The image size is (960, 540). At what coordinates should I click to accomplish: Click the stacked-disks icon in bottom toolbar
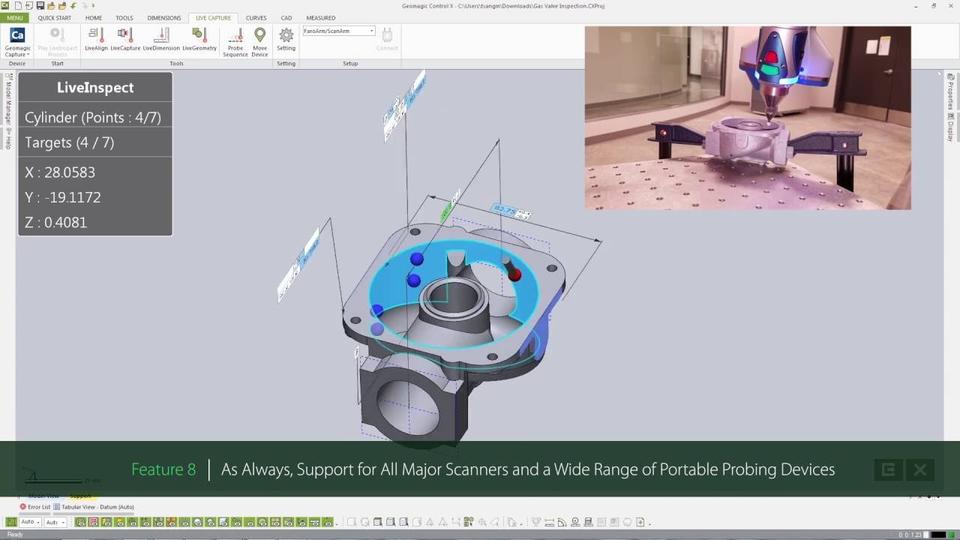pos(588,522)
